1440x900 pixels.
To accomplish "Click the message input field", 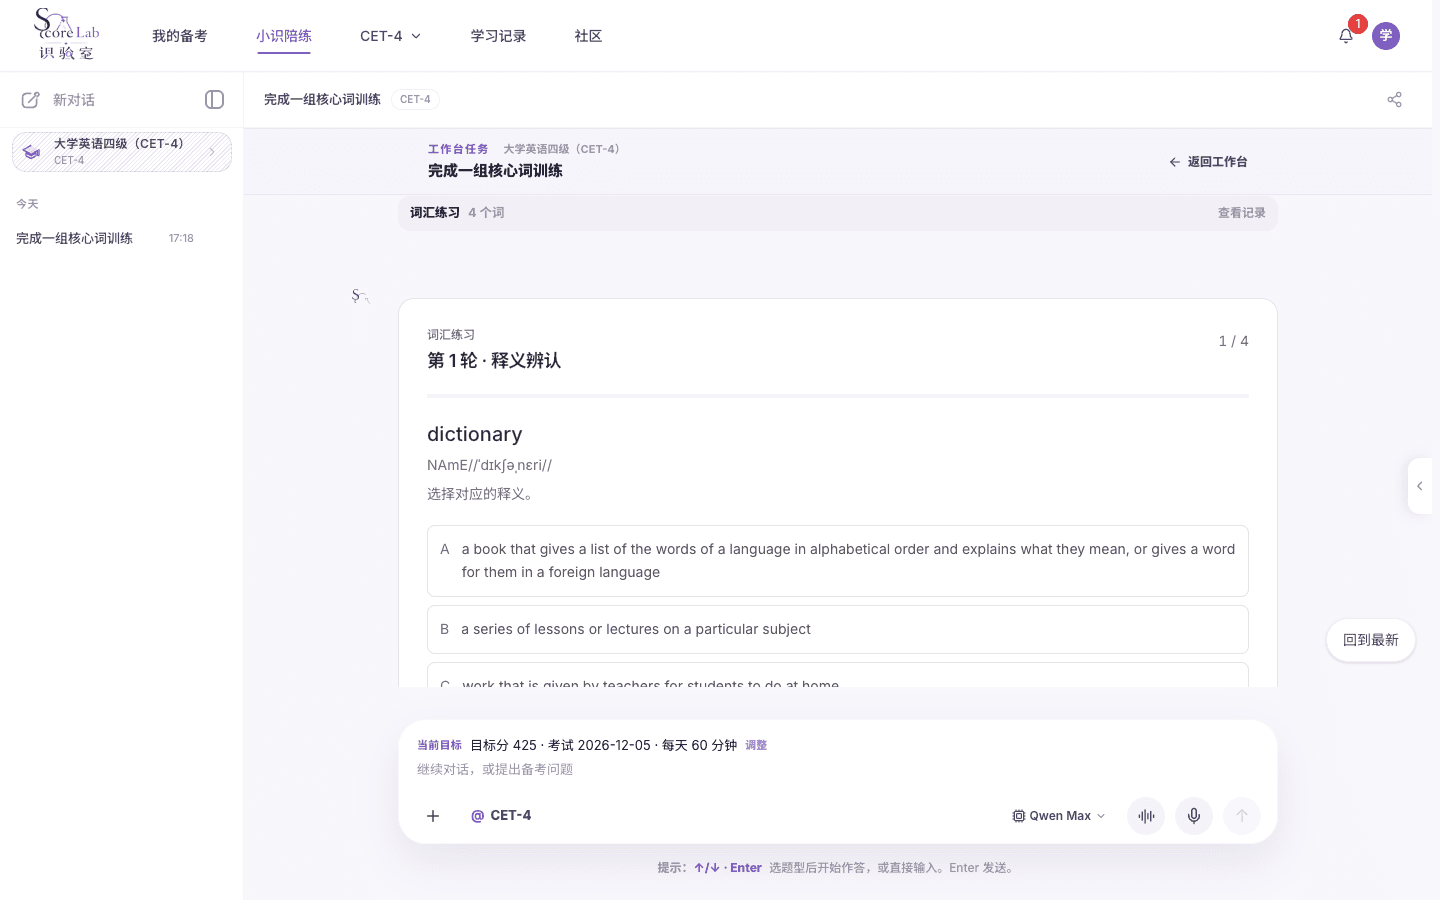I will pyautogui.click(x=838, y=769).
